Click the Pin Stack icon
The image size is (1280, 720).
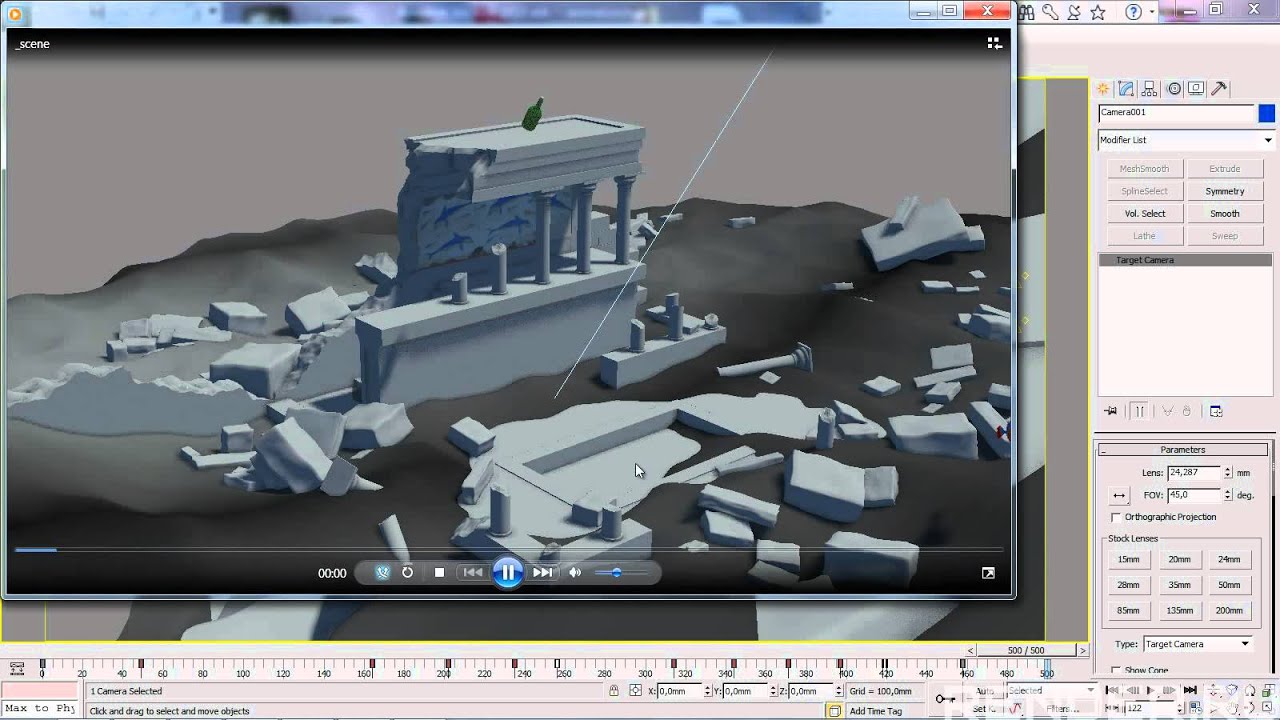click(x=1110, y=411)
